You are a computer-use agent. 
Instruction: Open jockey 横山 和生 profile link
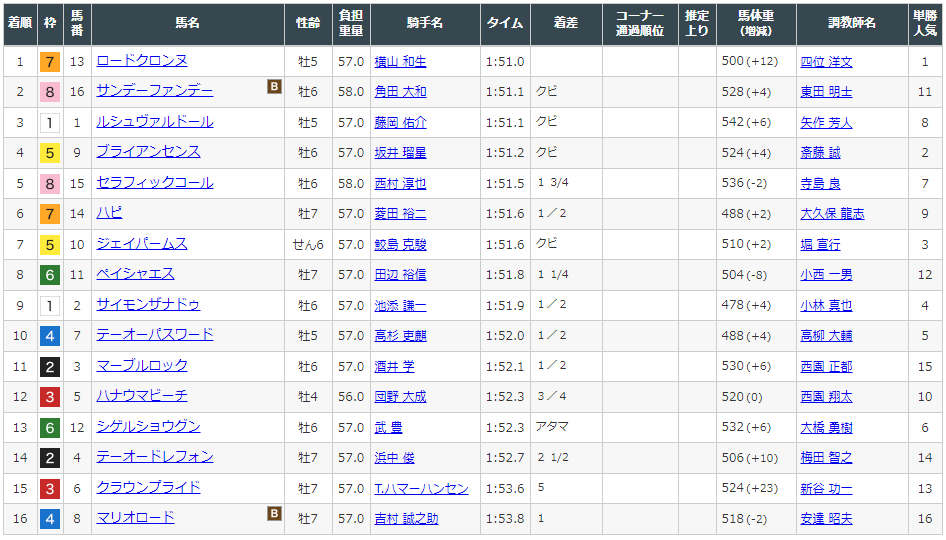coord(400,61)
